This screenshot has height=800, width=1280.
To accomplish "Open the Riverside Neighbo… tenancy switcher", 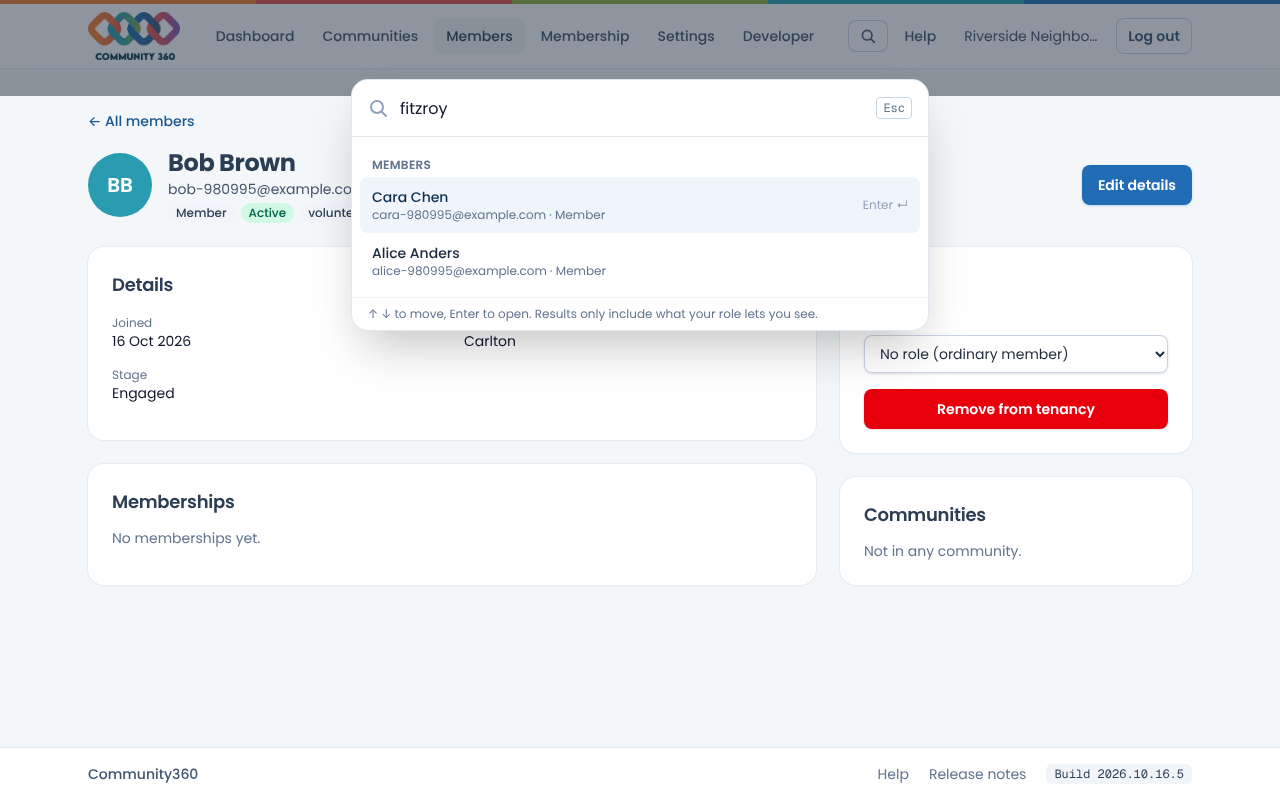I will pos(1030,36).
